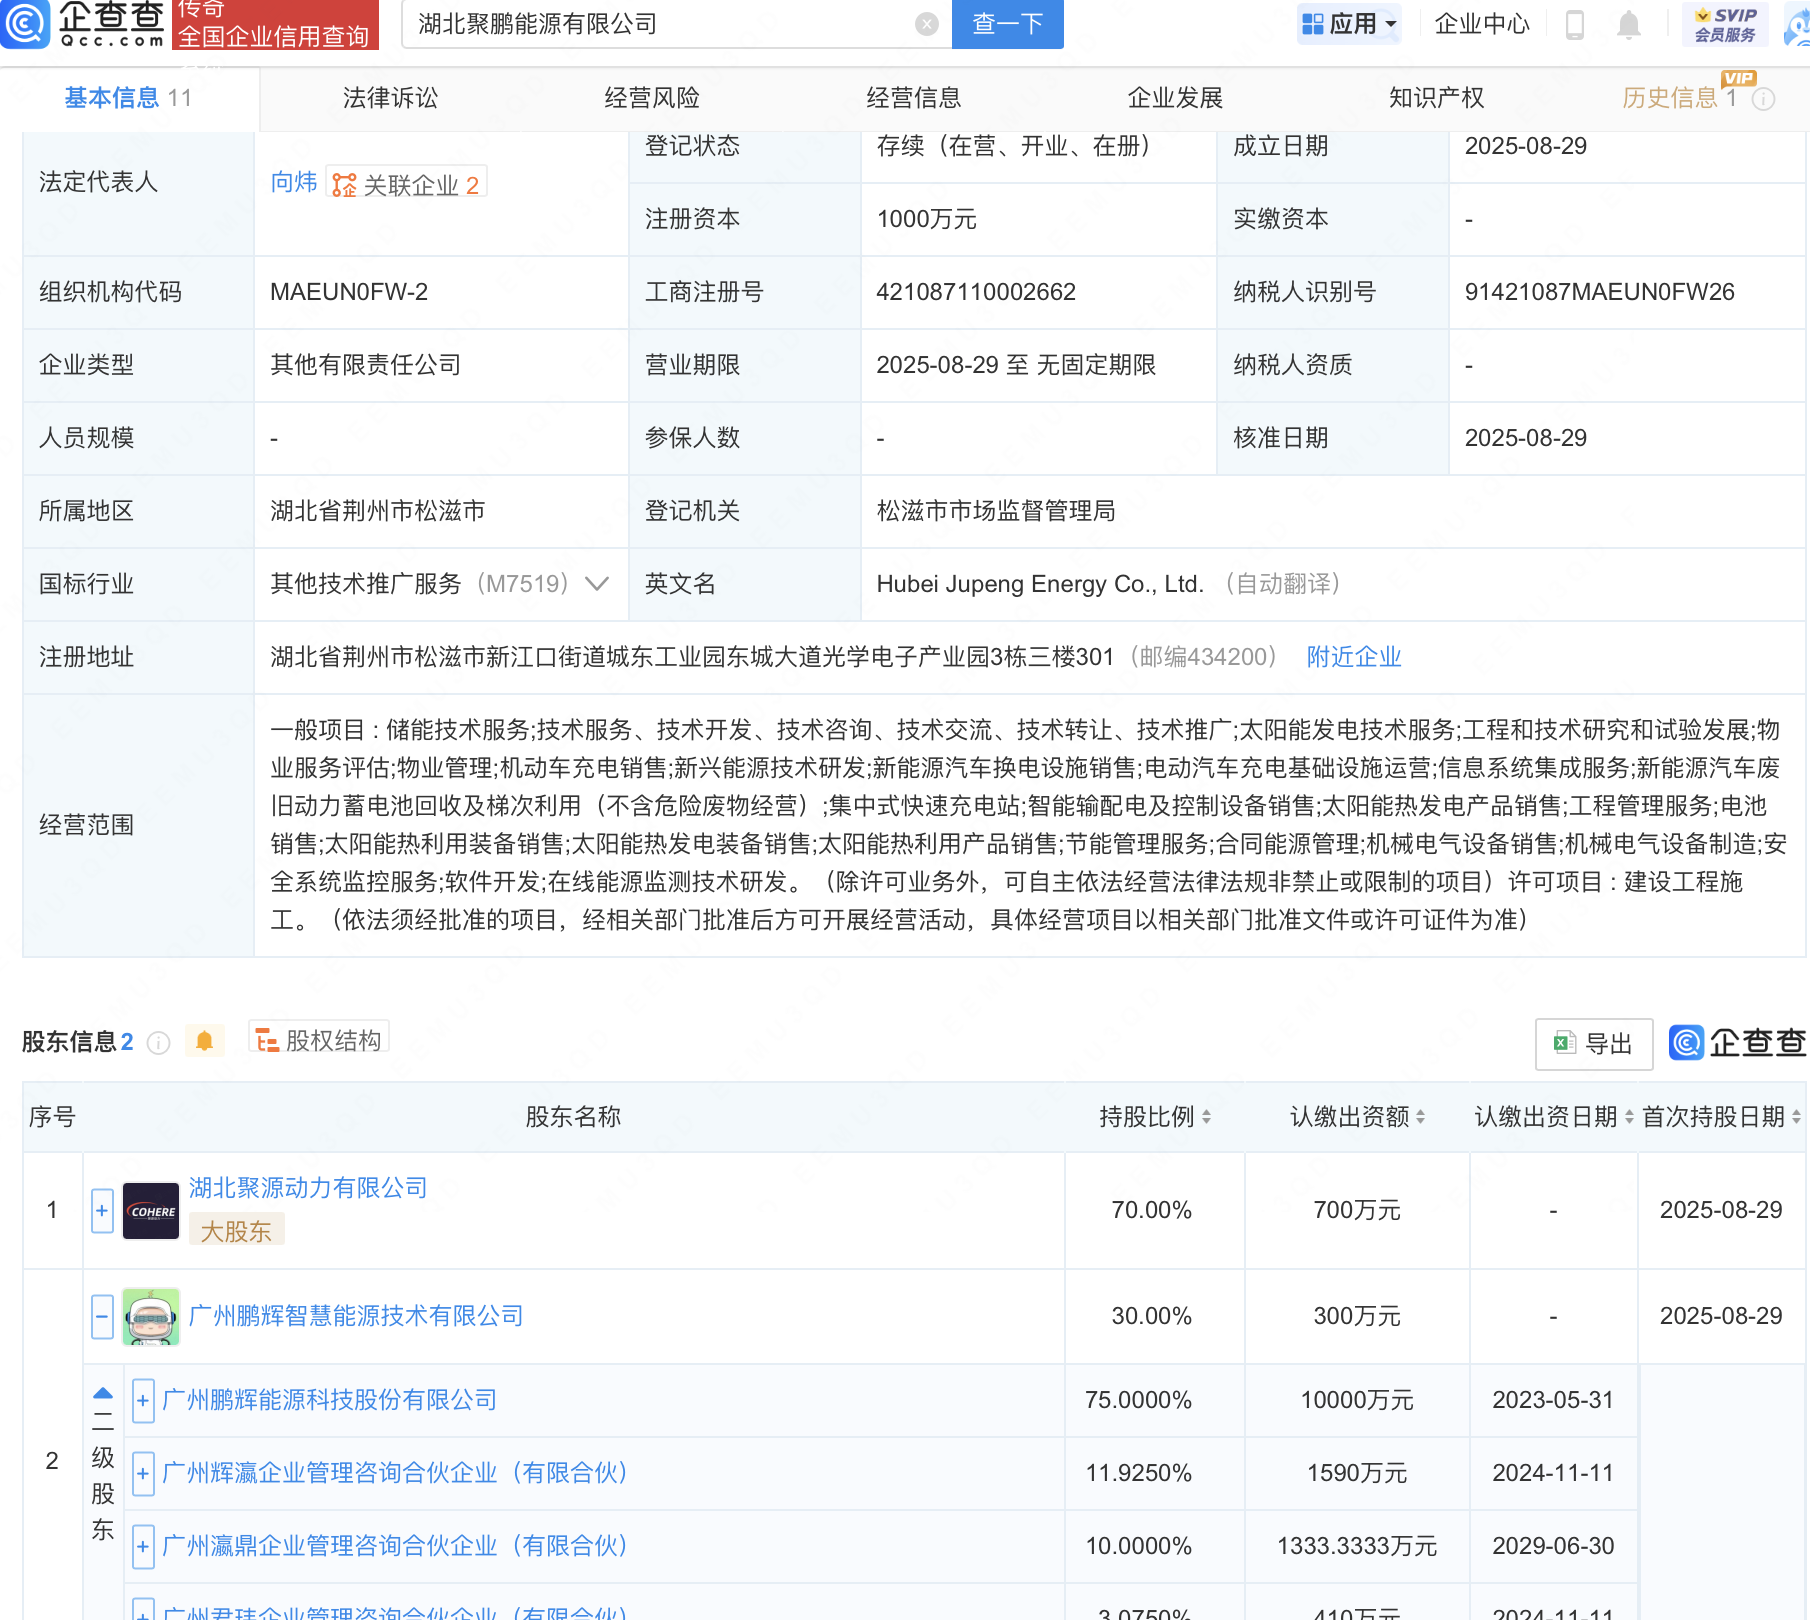Open the 知识产权 tab
This screenshot has width=1810, height=1620.
point(1436,98)
